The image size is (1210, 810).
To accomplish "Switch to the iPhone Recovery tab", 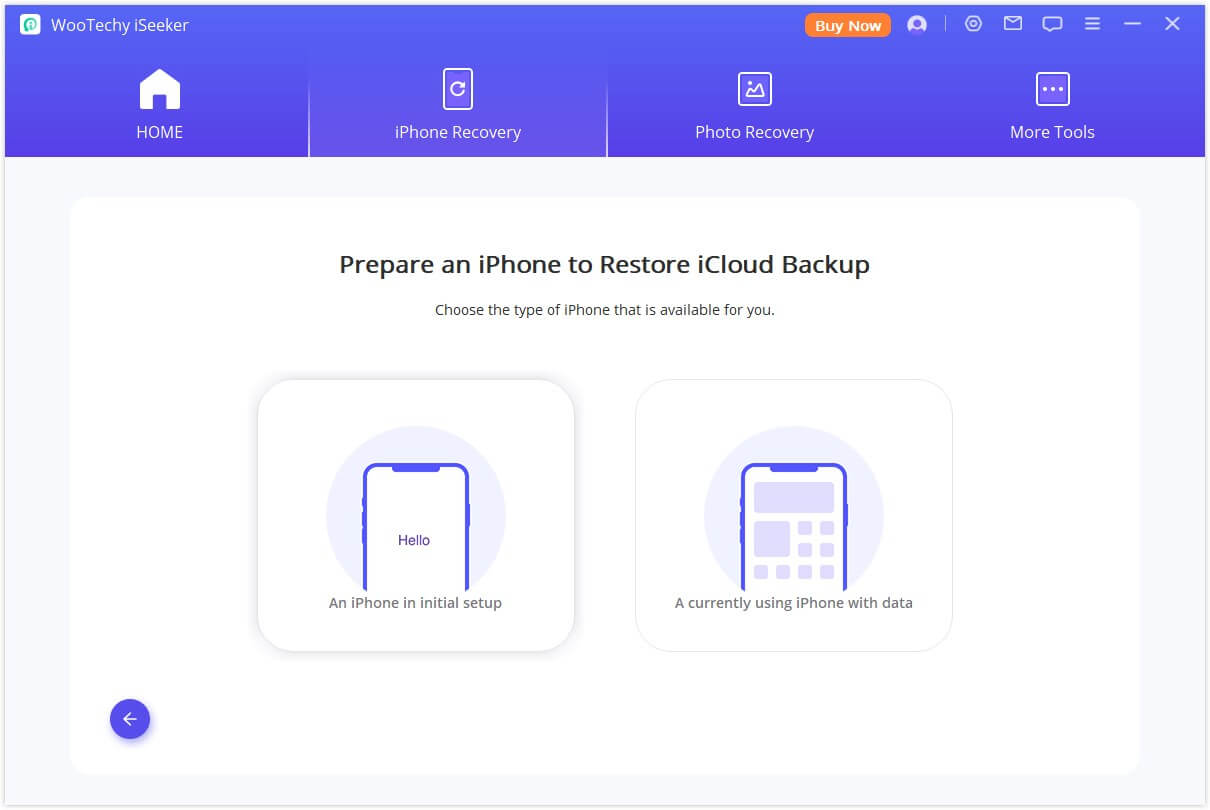I will tap(457, 105).
